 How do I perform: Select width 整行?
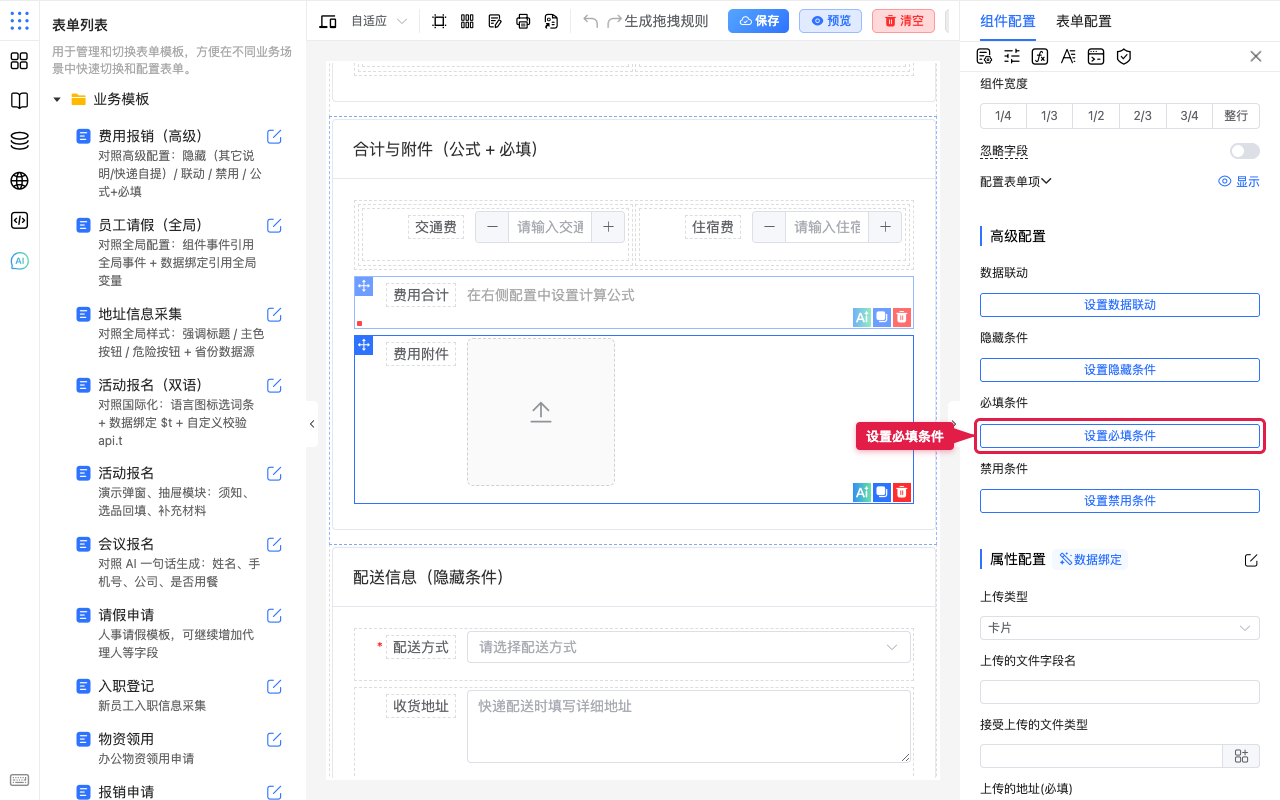[1236, 116]
